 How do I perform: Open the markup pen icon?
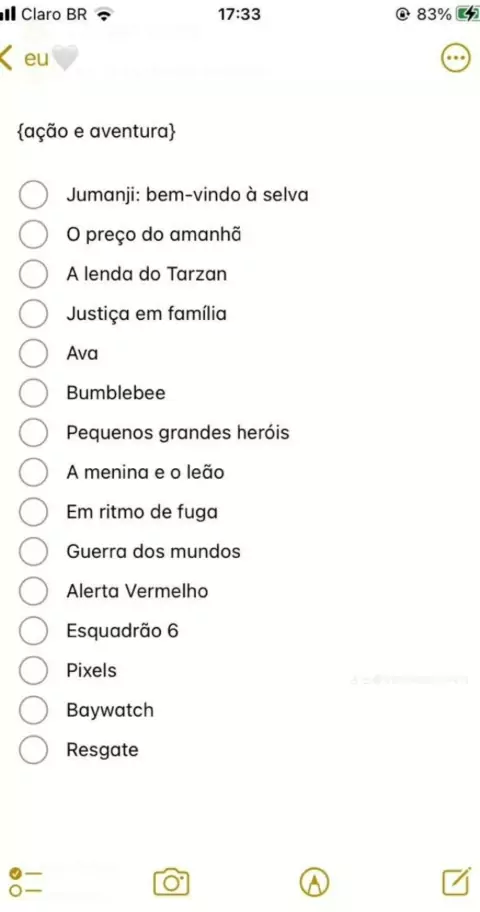[315, 882]
